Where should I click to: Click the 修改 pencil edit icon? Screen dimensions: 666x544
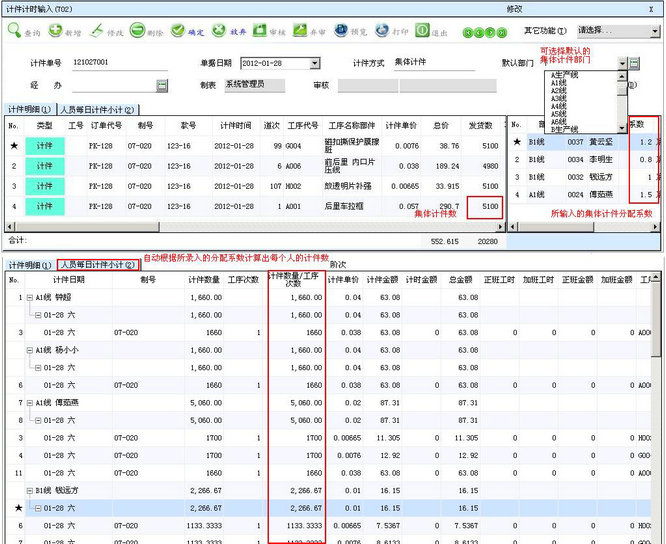(96, 30)
